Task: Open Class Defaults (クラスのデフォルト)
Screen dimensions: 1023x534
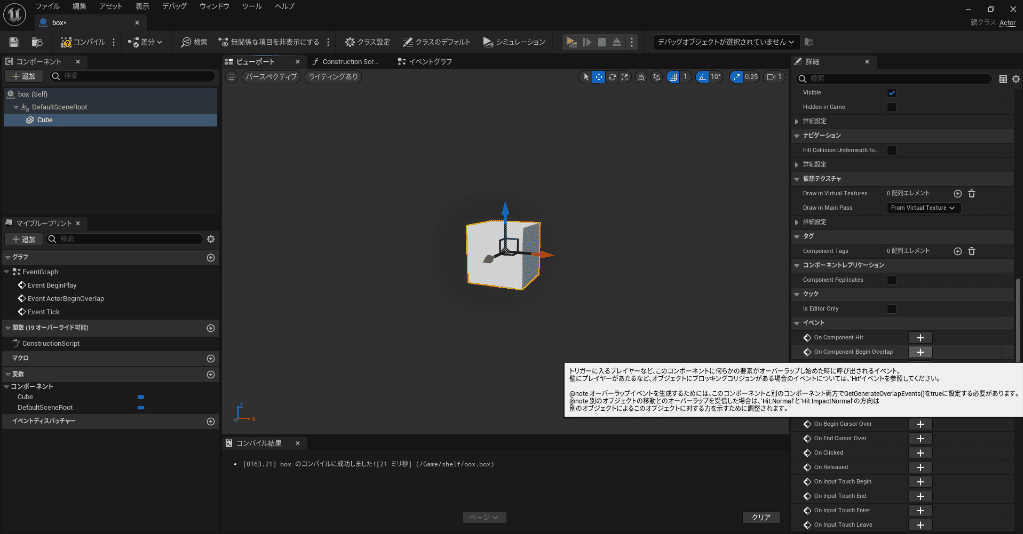Action: [436, 42]
